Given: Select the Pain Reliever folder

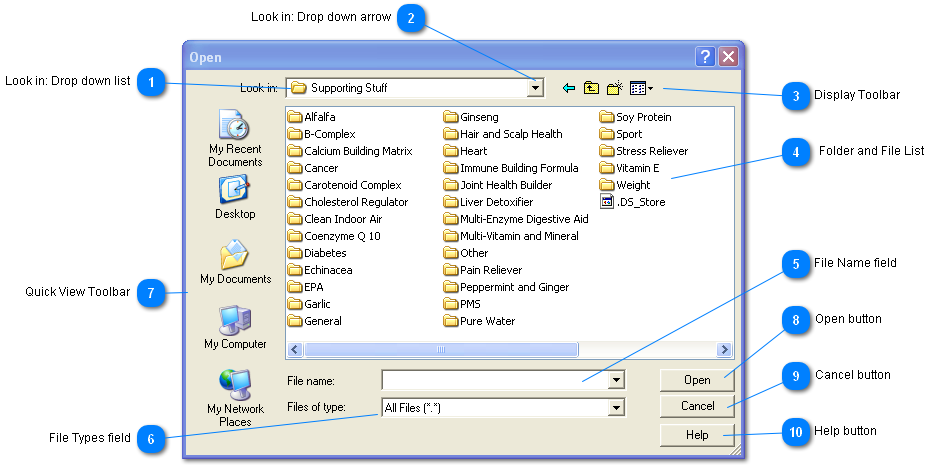Looking at the screenshot, I should pos(483,270).
